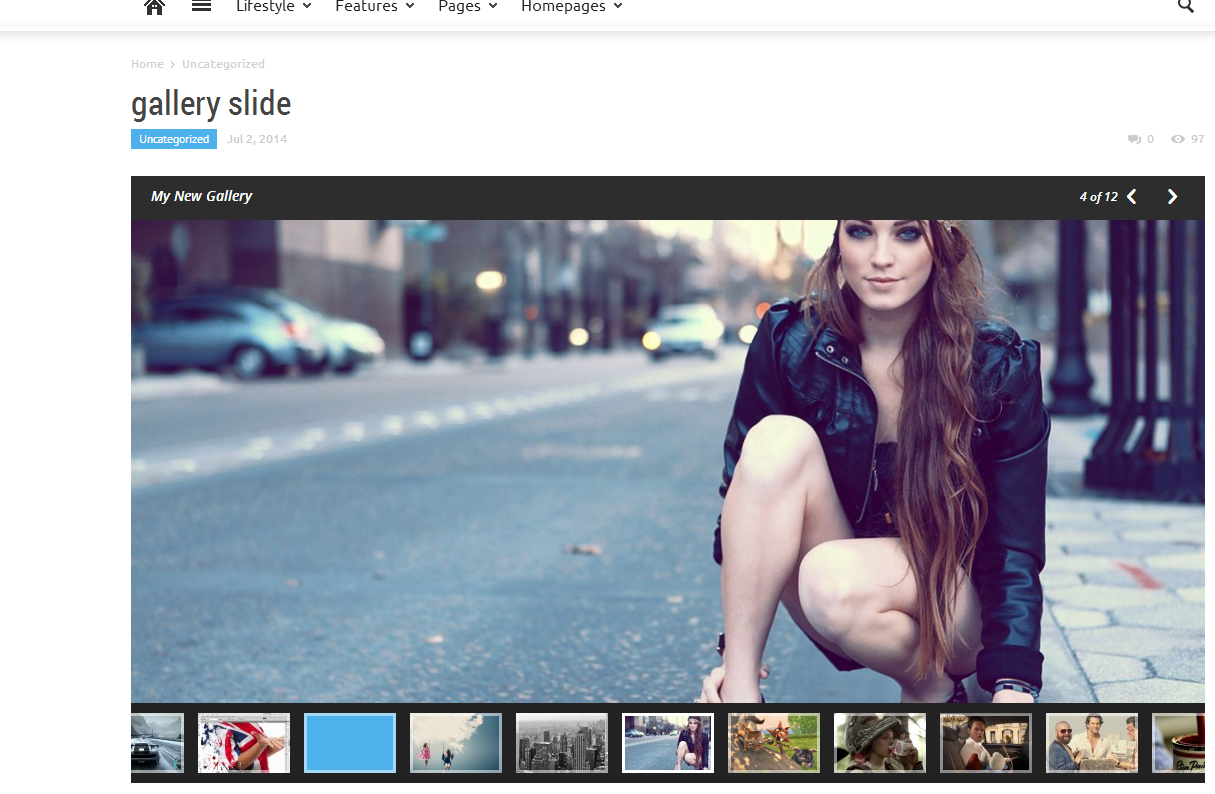Select the black-and-white city skyline thumbnail
1215x794 pixels.
pyautogui.click(x=562, y=743)
